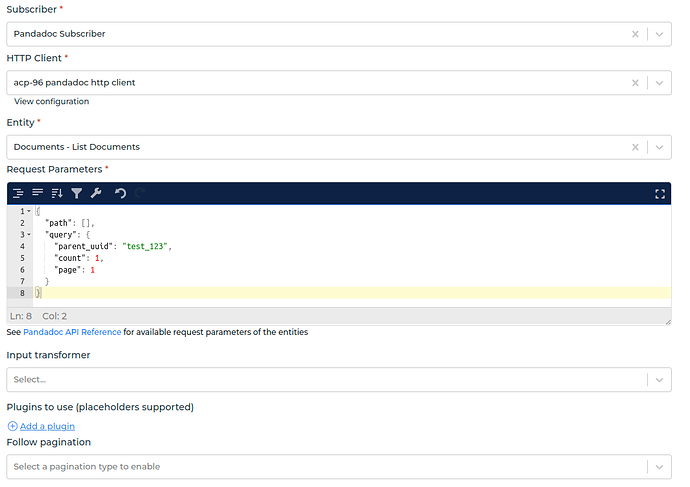Click the Select a pagination type field
The image size is (690, 487).
(x=339, y=467)
